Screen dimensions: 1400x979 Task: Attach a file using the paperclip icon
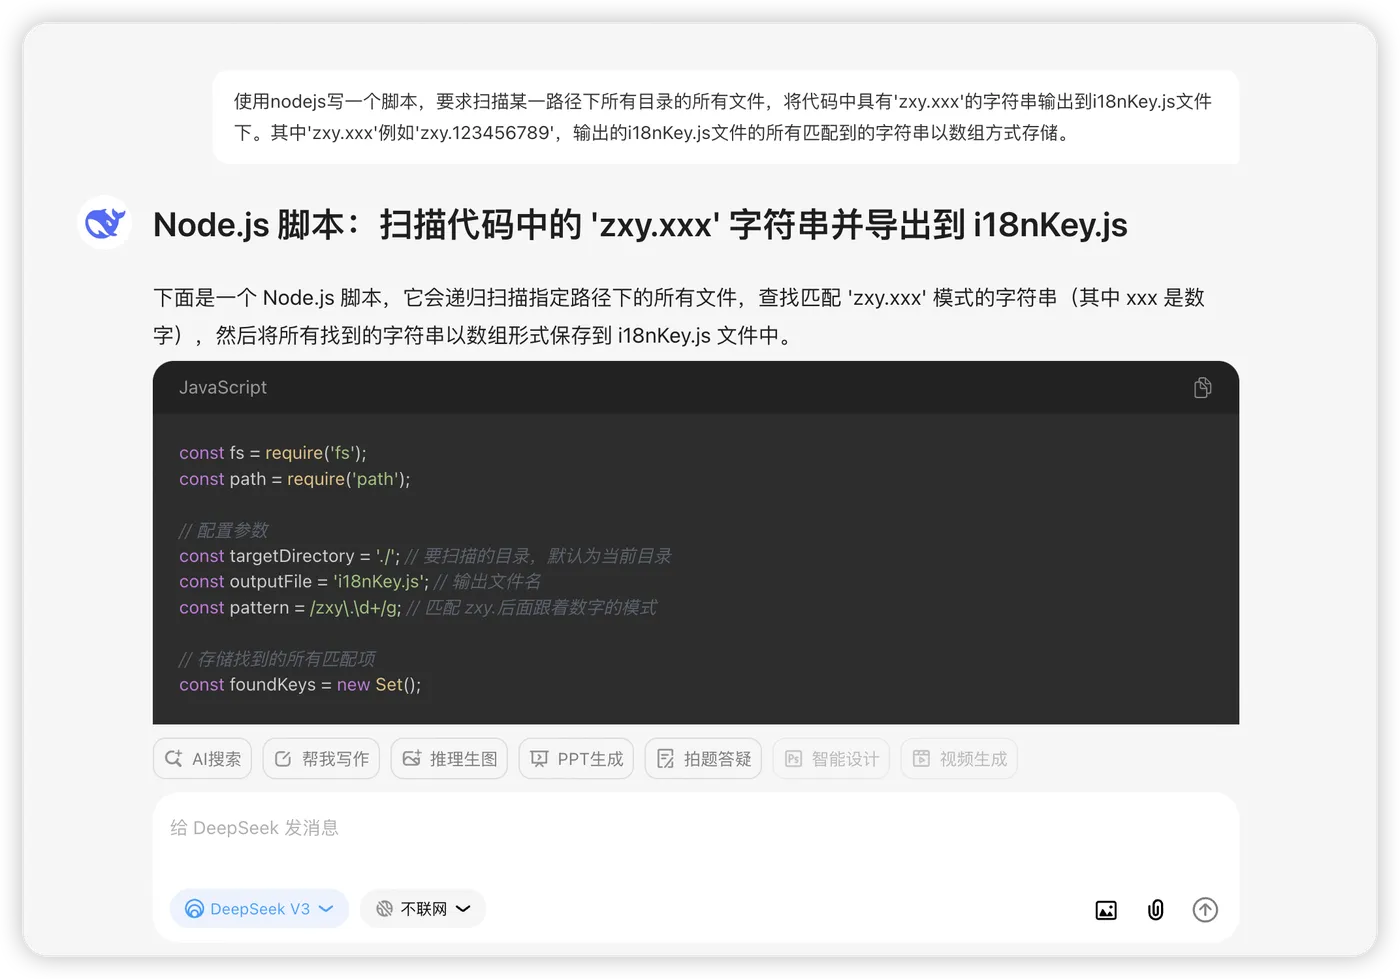coord(1155,910)
